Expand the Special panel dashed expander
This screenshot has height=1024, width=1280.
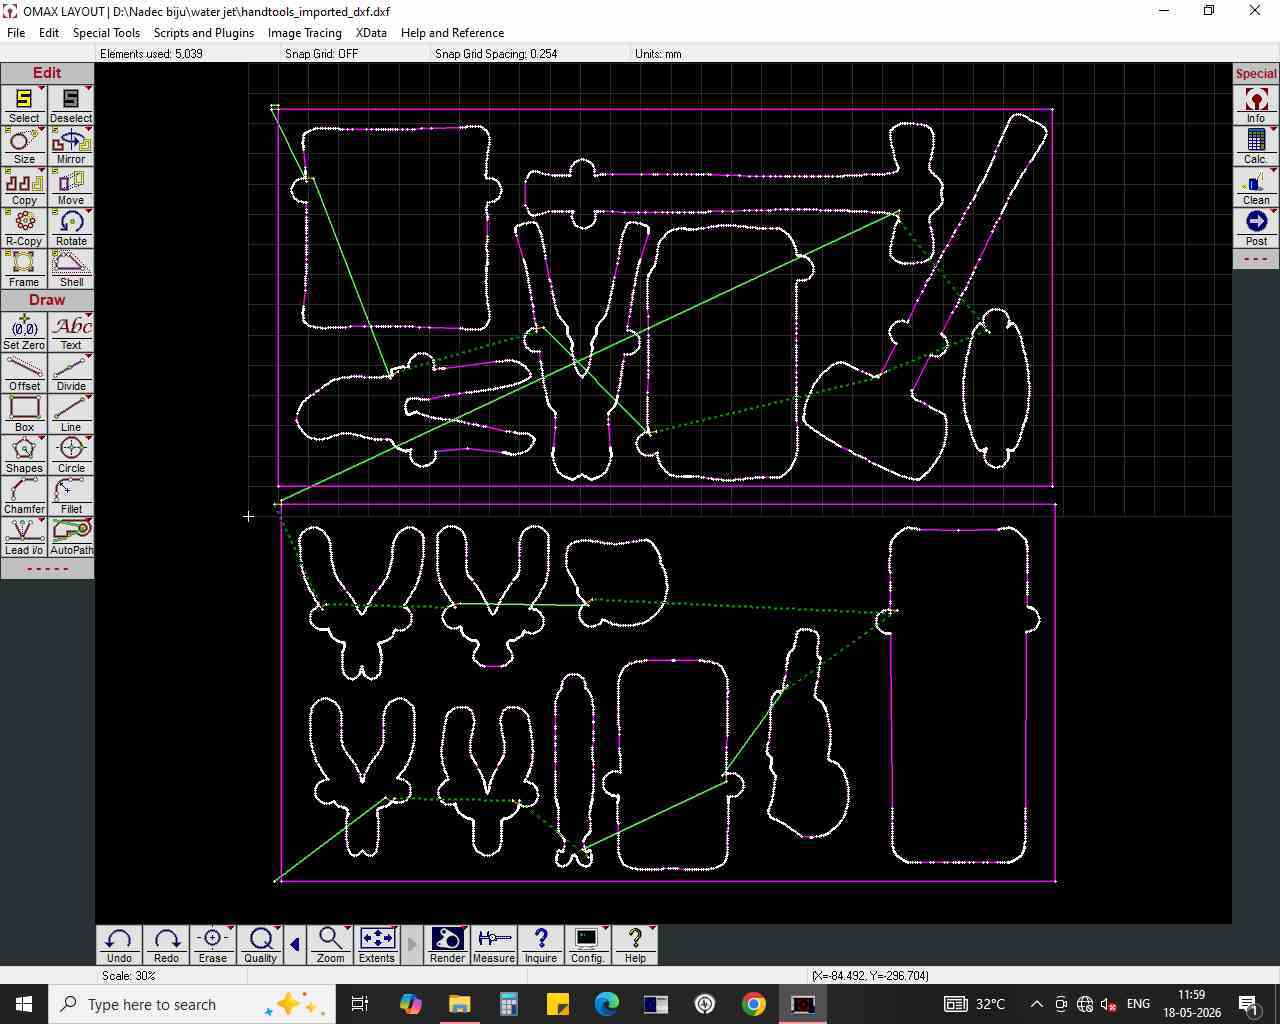tap(1256, 259)
